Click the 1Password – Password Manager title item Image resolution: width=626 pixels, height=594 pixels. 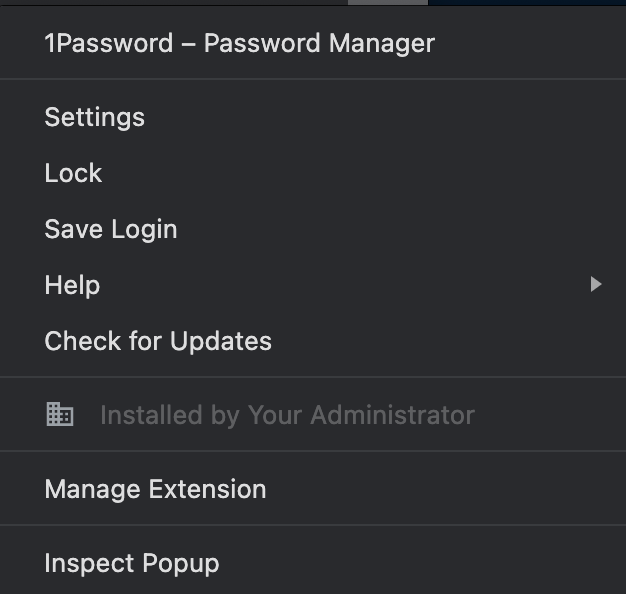pos(313,43)
